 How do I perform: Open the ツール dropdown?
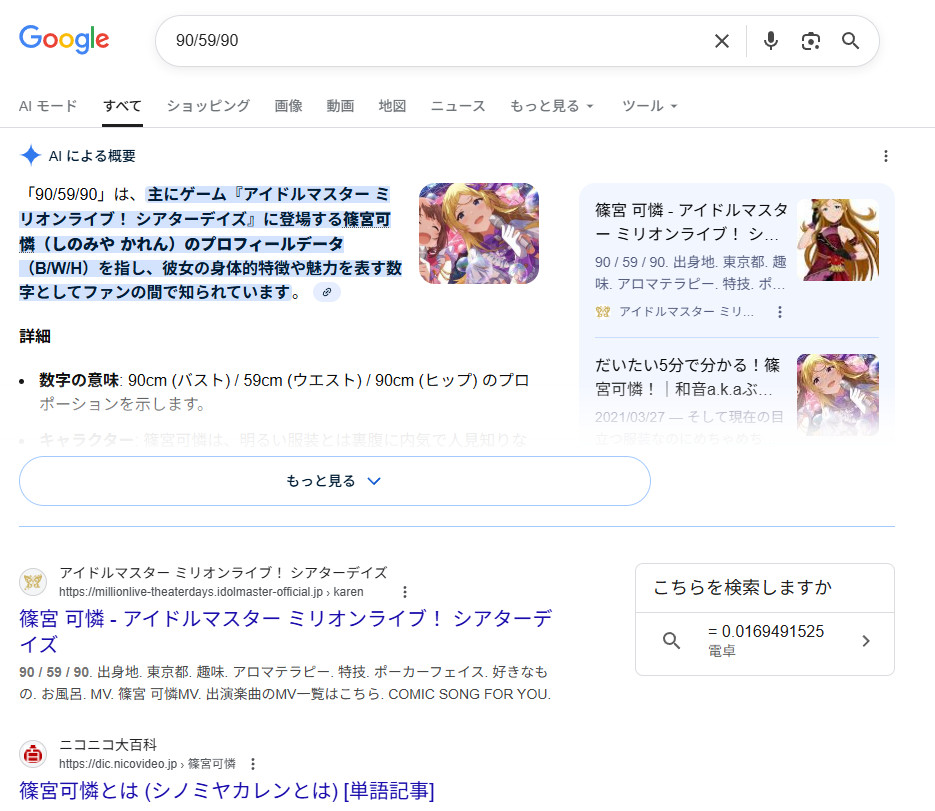(650, 106)
